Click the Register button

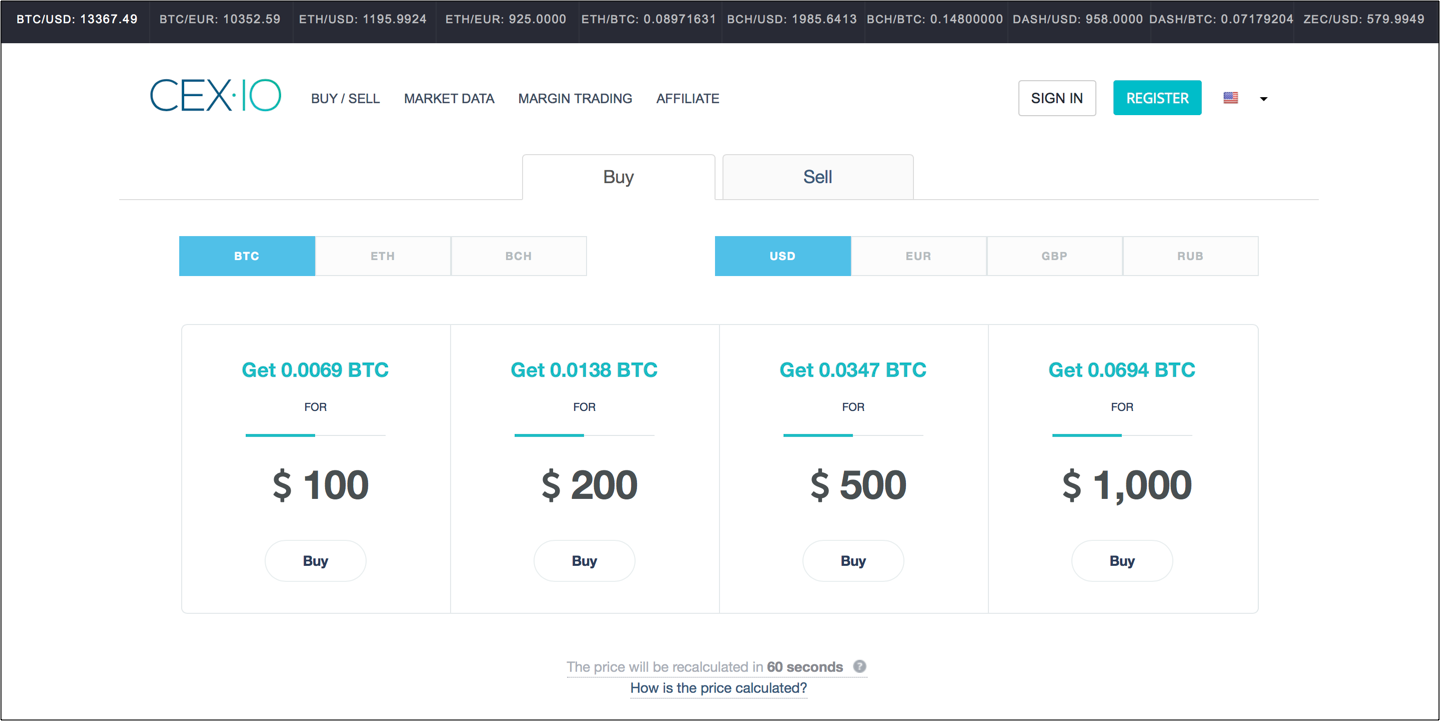coord(1157,98)
